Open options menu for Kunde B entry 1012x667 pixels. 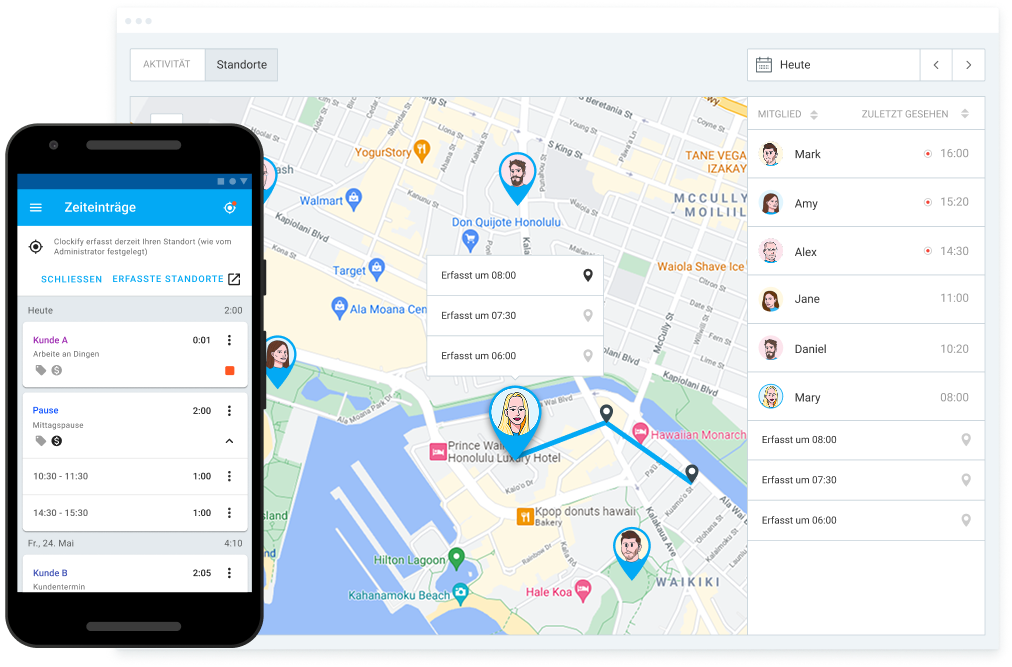pyautogui.click(x=229, y=573)
